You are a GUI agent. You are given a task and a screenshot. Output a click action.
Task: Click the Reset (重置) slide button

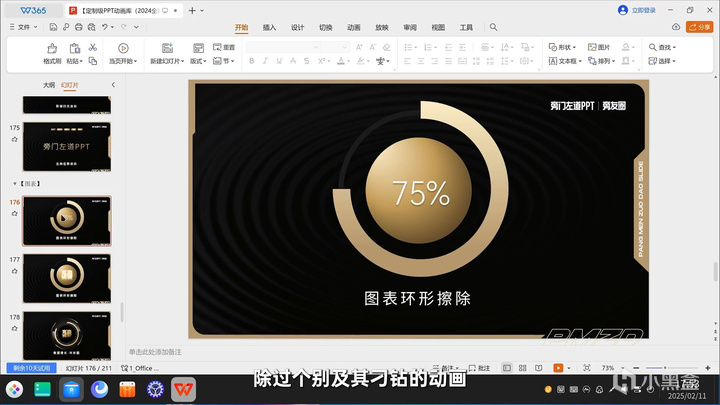click(224, 47)
